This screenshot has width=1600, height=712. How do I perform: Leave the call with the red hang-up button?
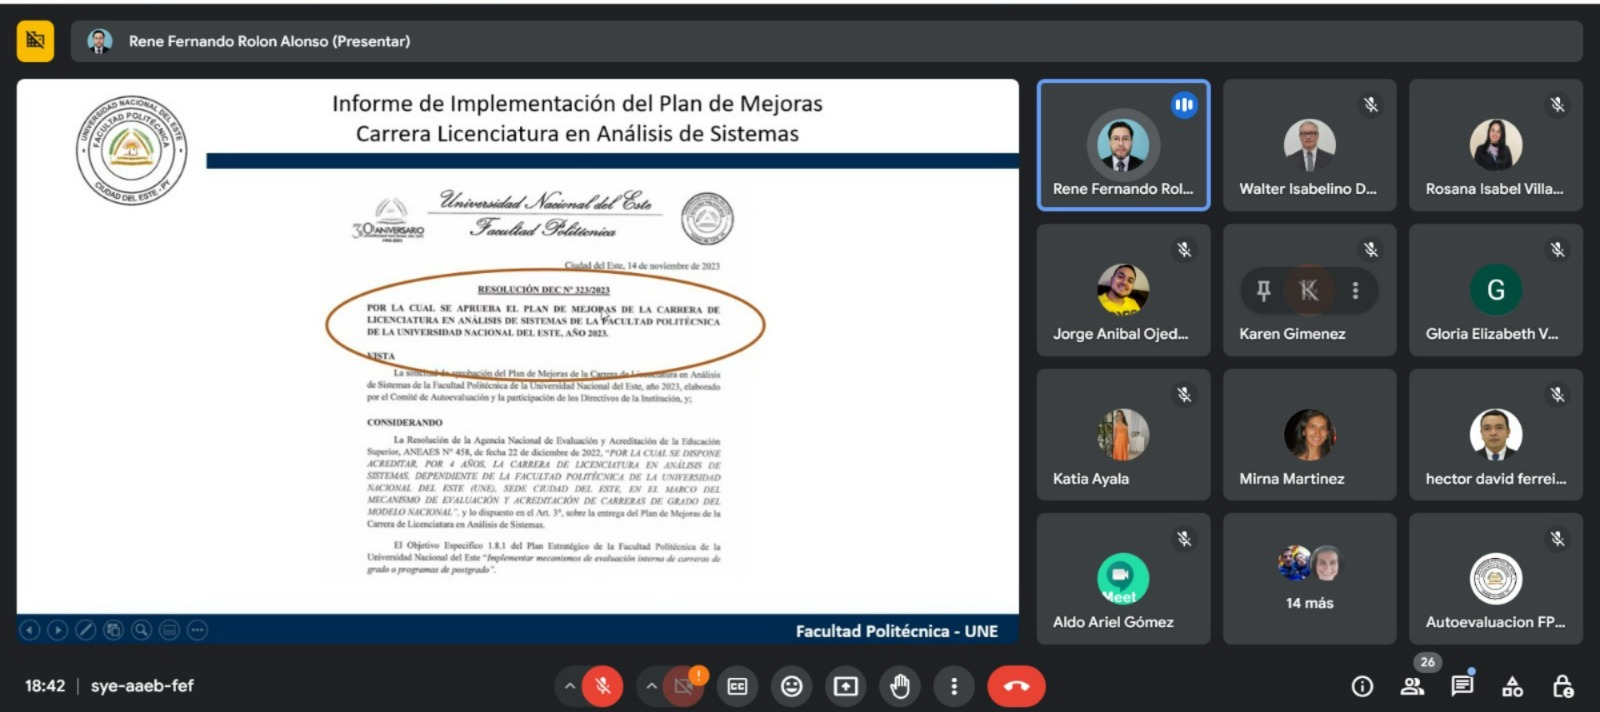(x=1016, y=686)
